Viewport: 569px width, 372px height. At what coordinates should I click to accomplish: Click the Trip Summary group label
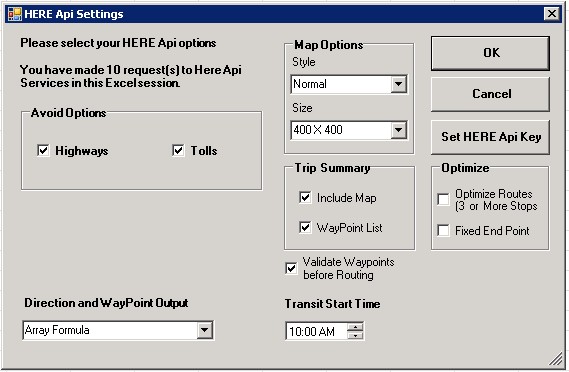[x=332, y=168]
